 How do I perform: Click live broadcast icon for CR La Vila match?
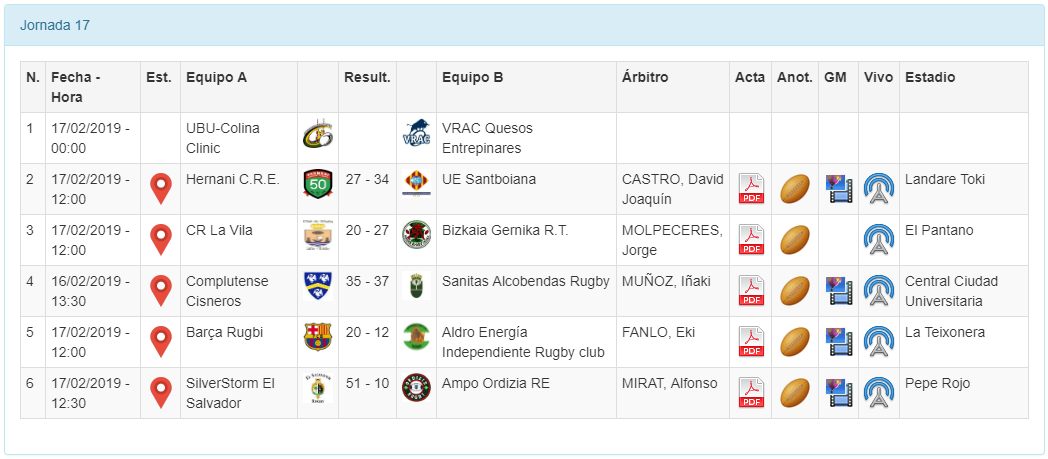879,239
